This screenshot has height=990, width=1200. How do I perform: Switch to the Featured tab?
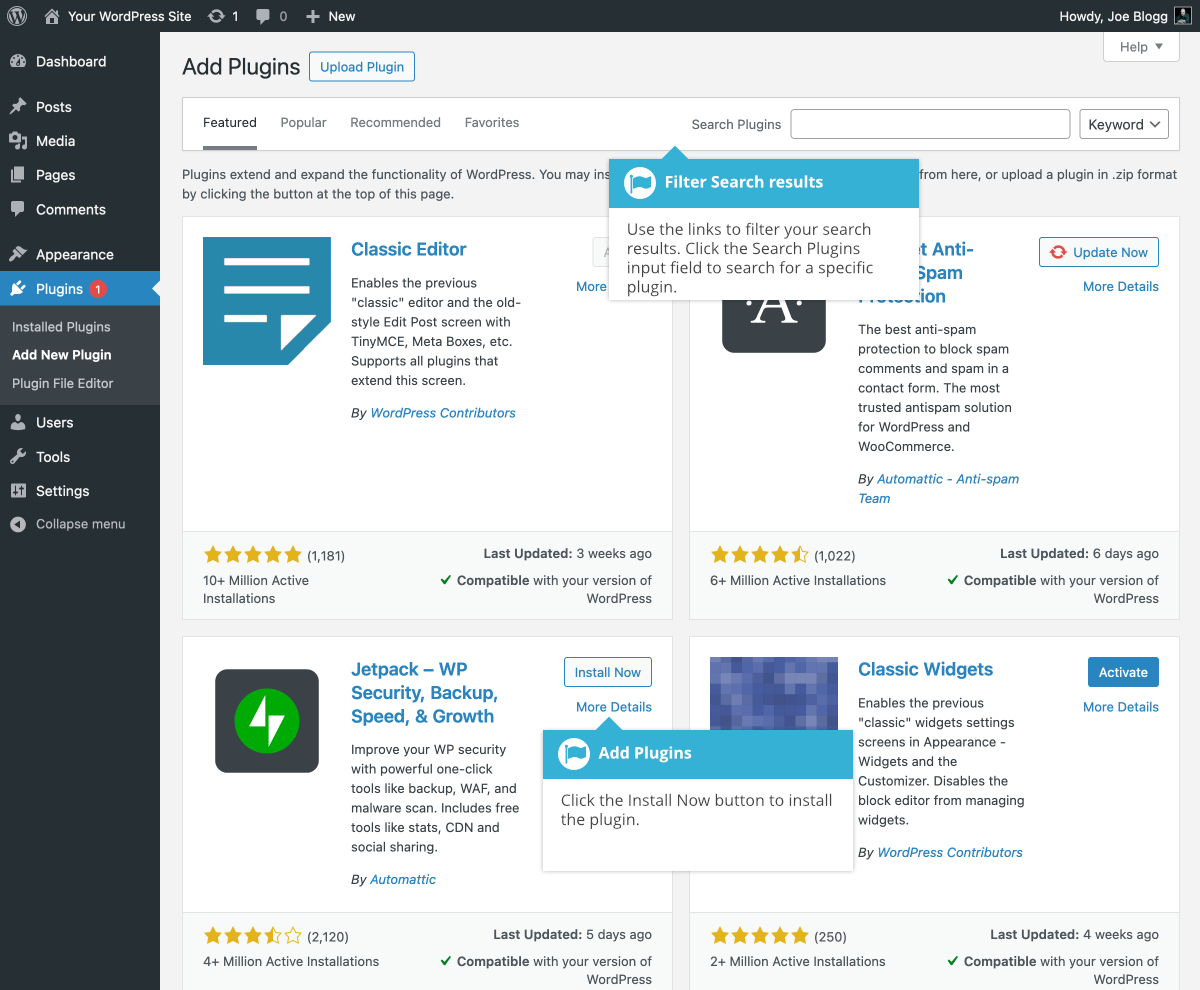[230, 123]
